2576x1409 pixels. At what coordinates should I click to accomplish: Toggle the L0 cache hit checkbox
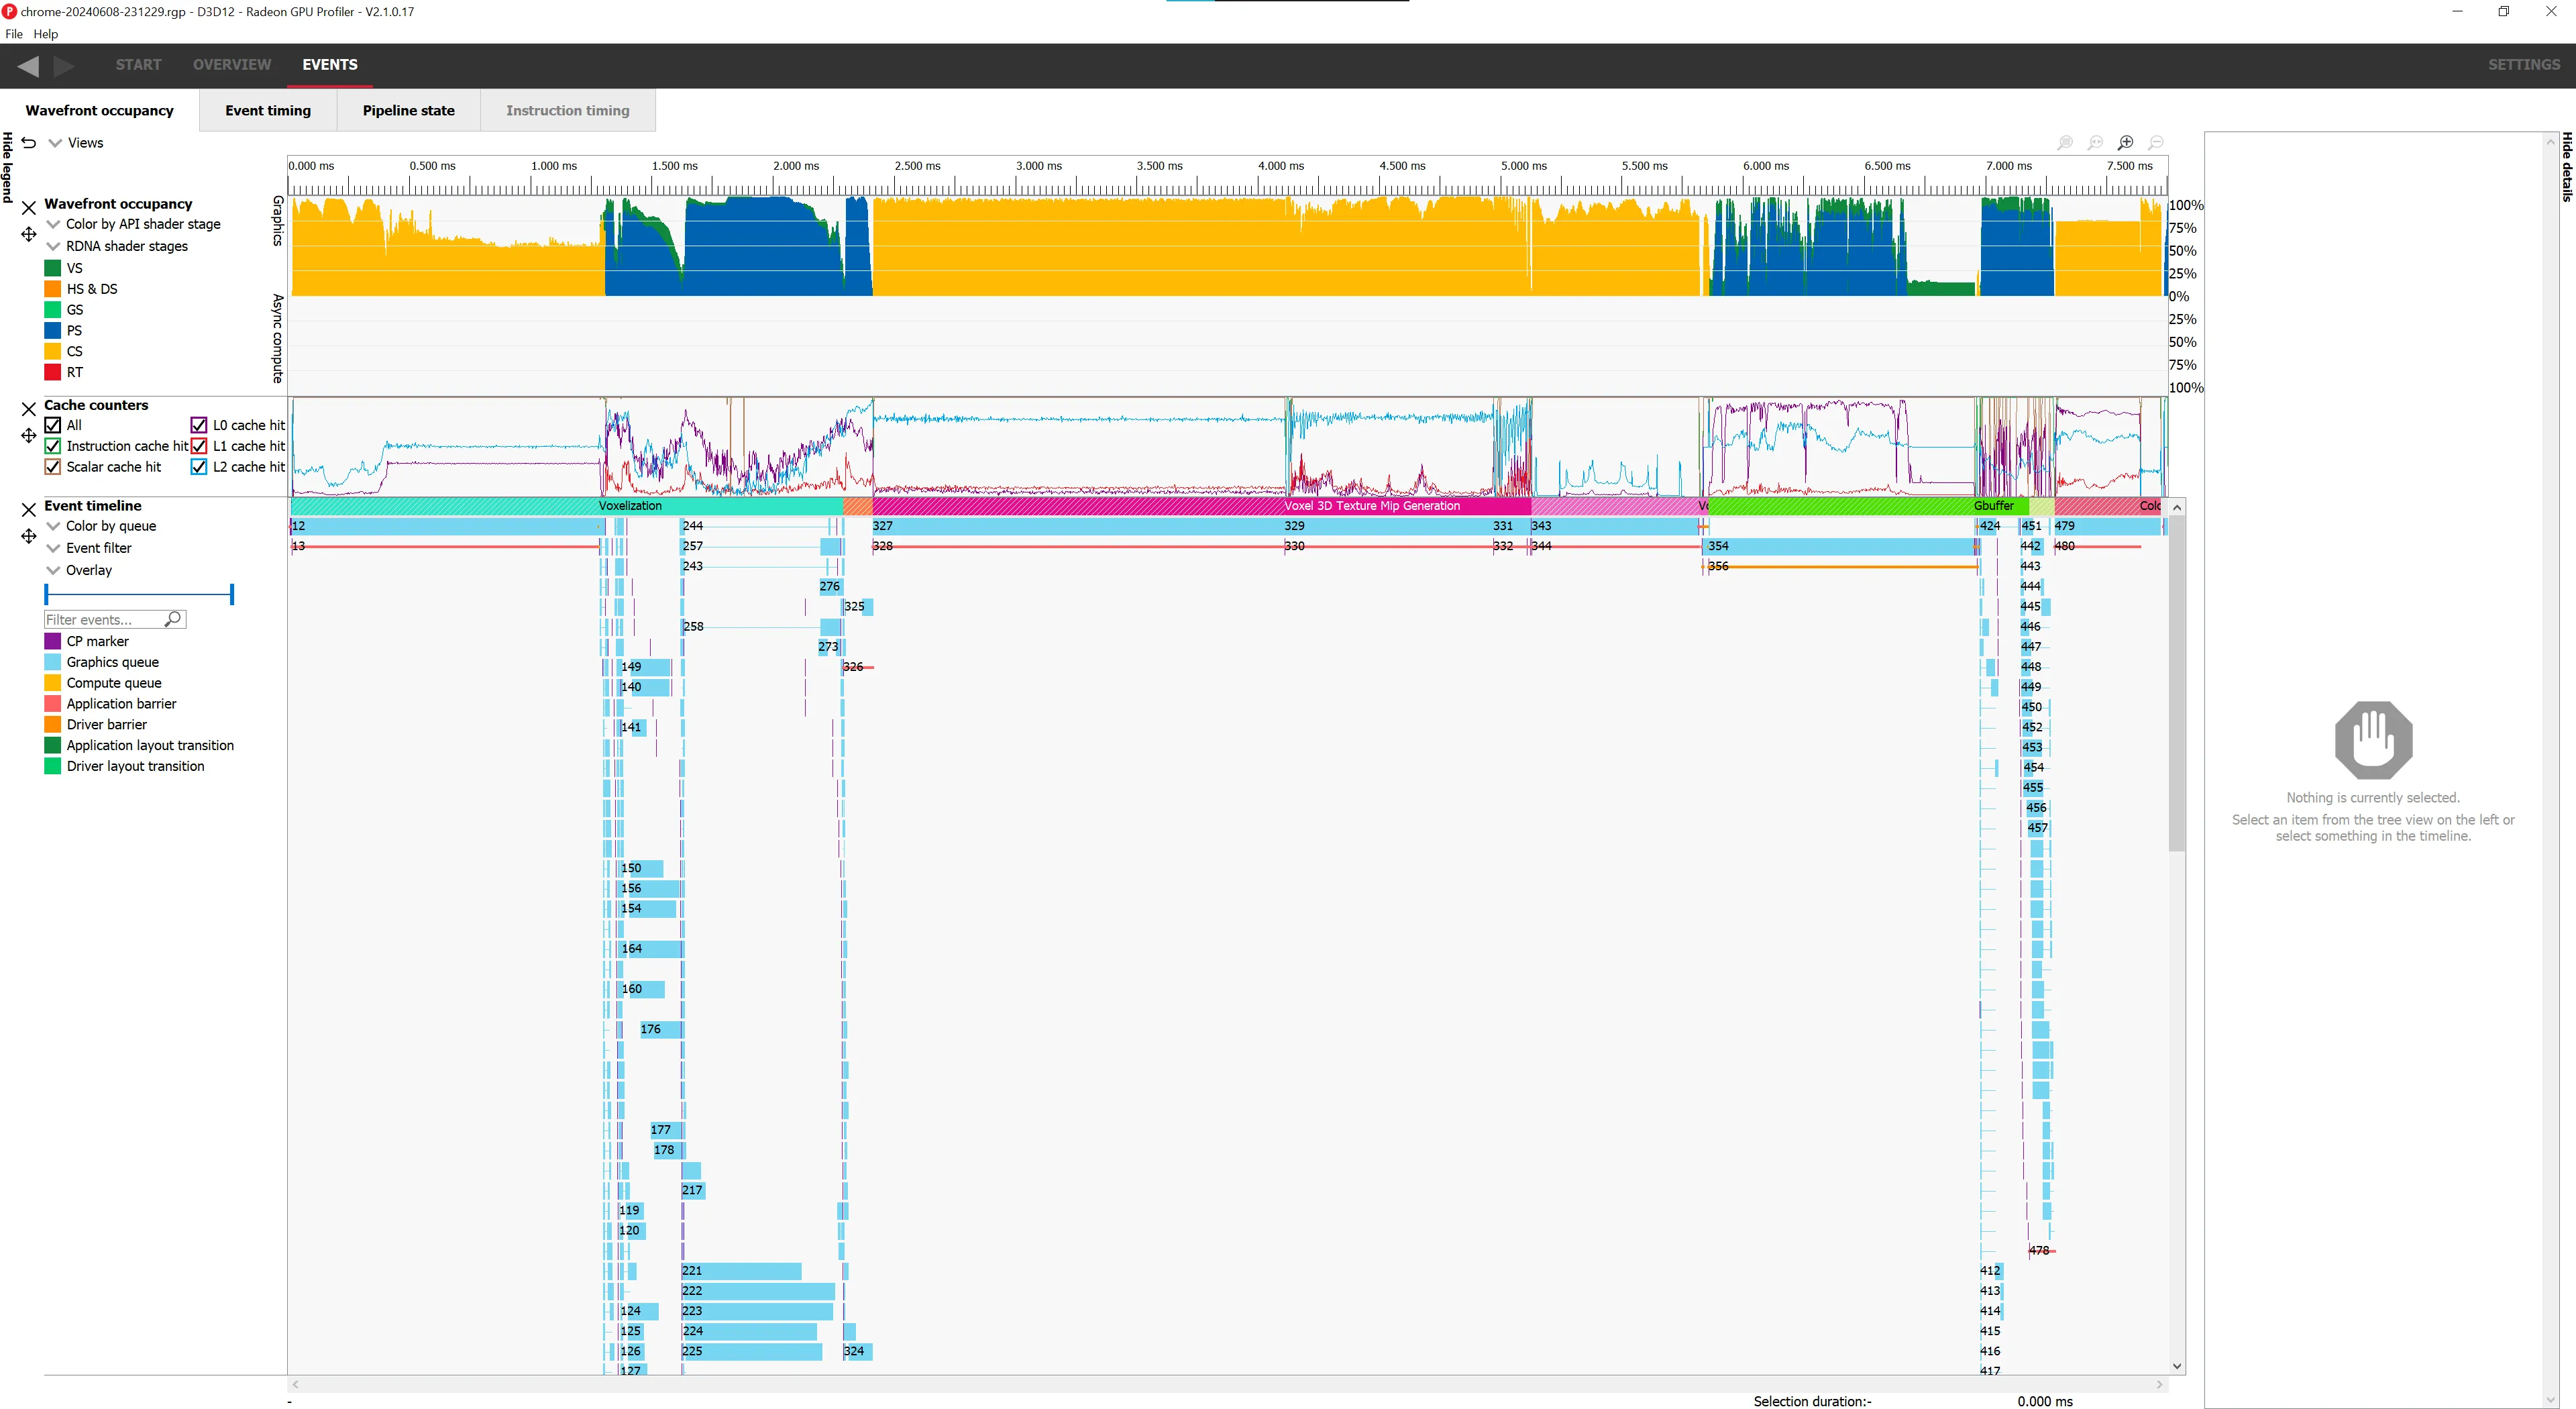[x=199, y=425]
